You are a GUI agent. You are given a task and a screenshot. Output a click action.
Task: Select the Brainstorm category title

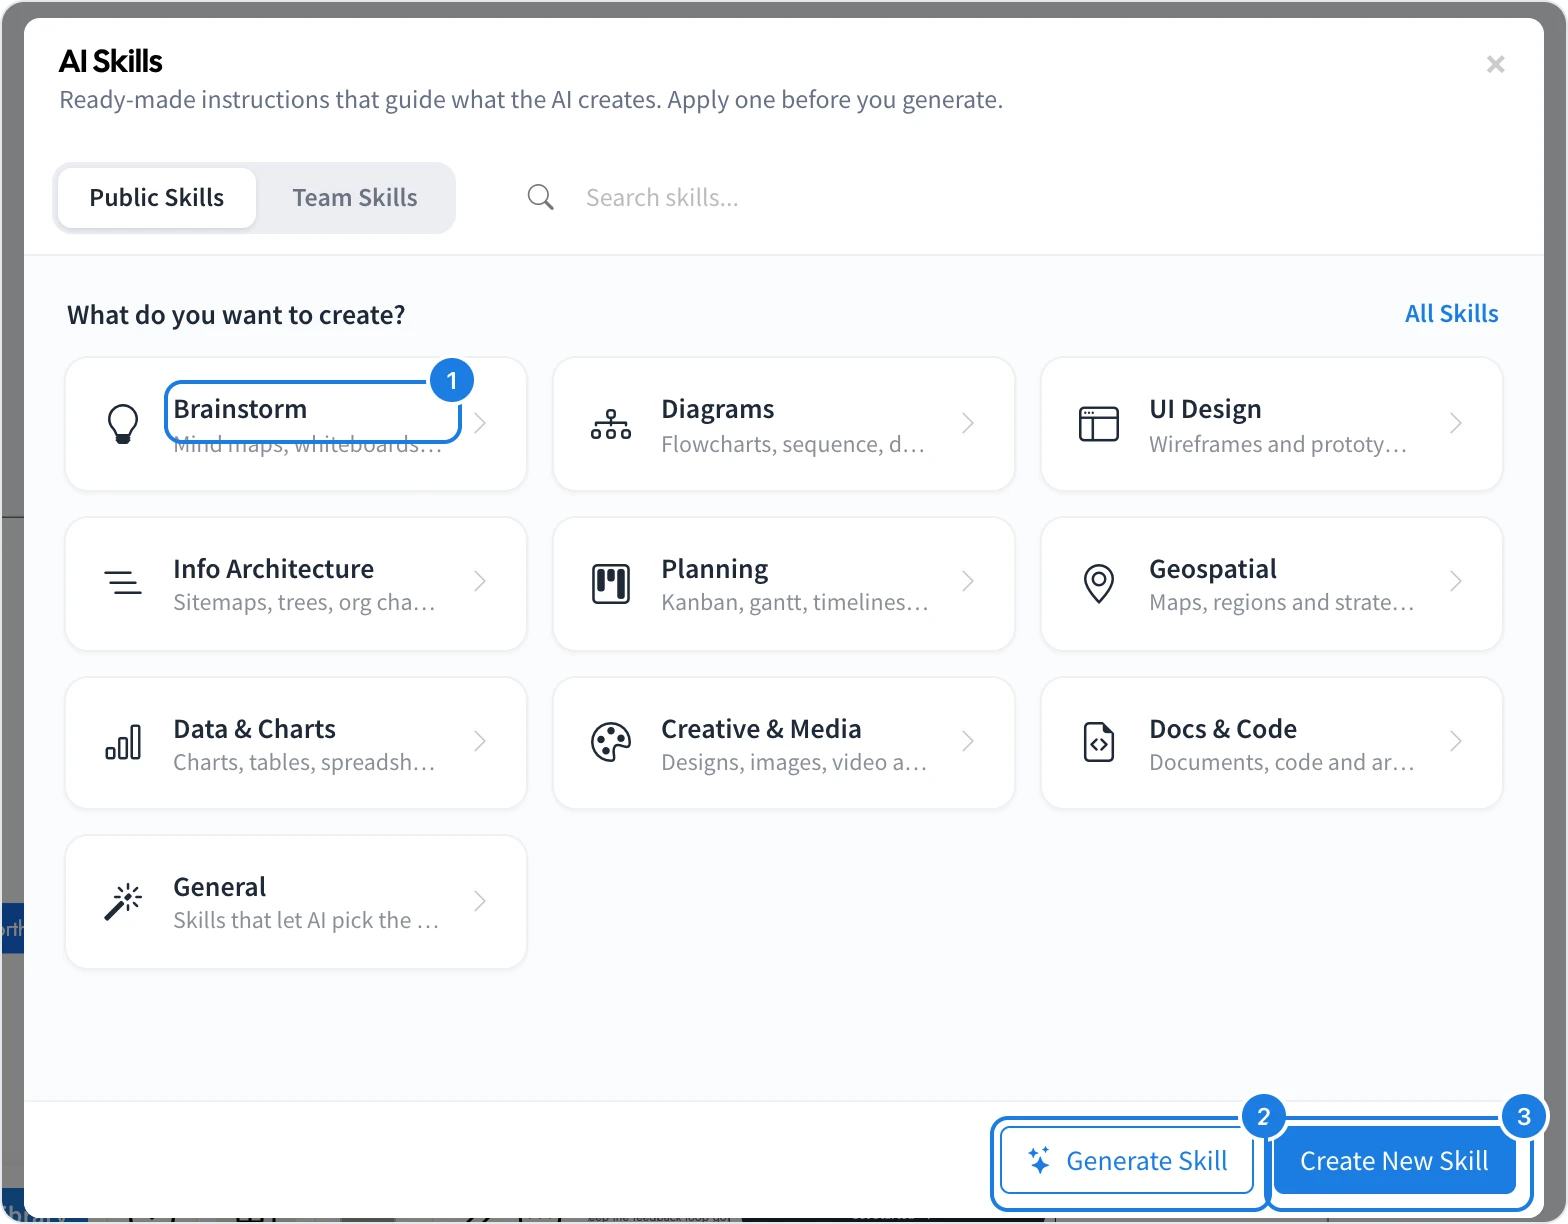pyautogui.click(x=240, y=409)
